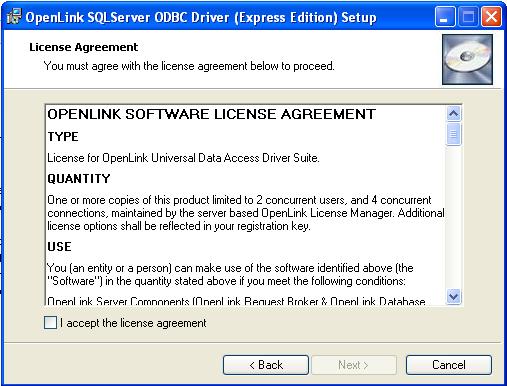Click the scroll down arrow in the license text
The height and width of the screenshot is (386, 507).
point(453,296)
